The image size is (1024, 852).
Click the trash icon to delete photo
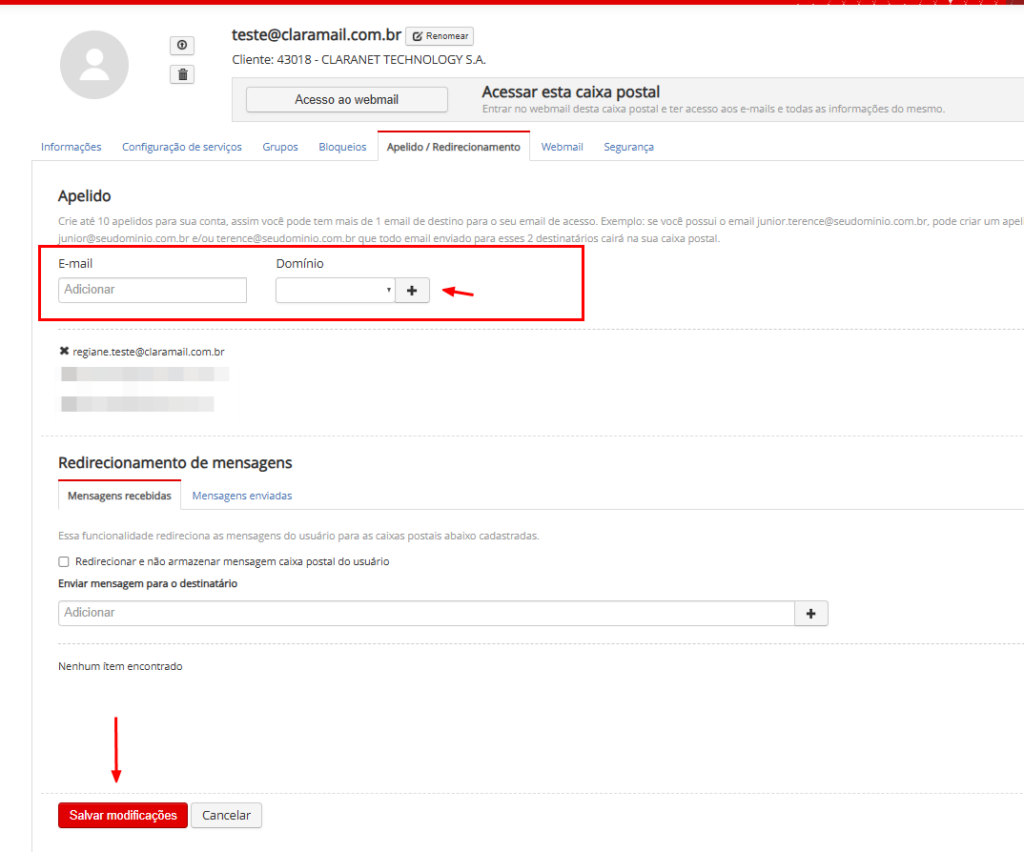click(x=182, y=74)
